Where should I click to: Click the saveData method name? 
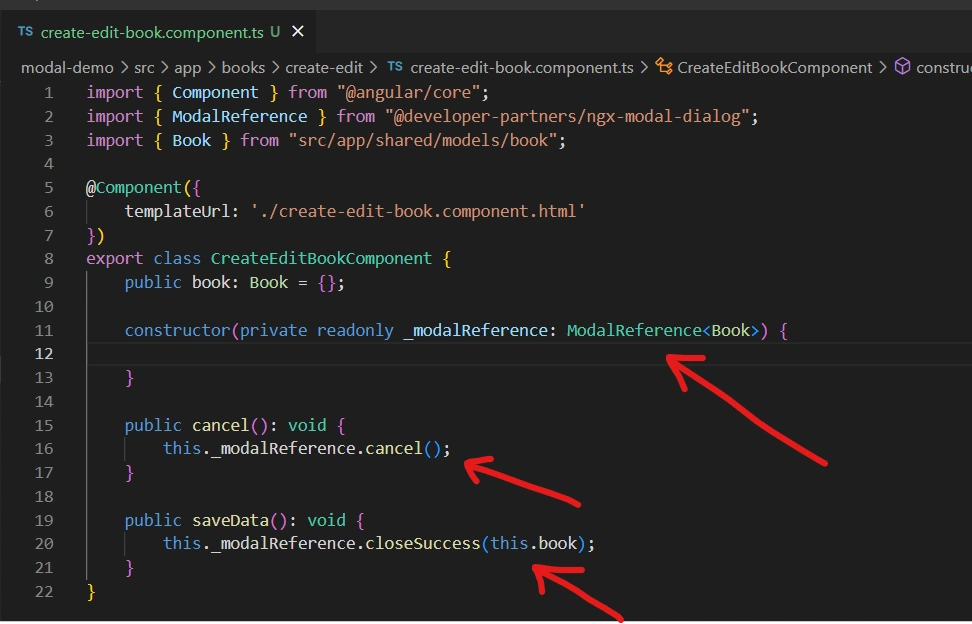click(229, 520)
